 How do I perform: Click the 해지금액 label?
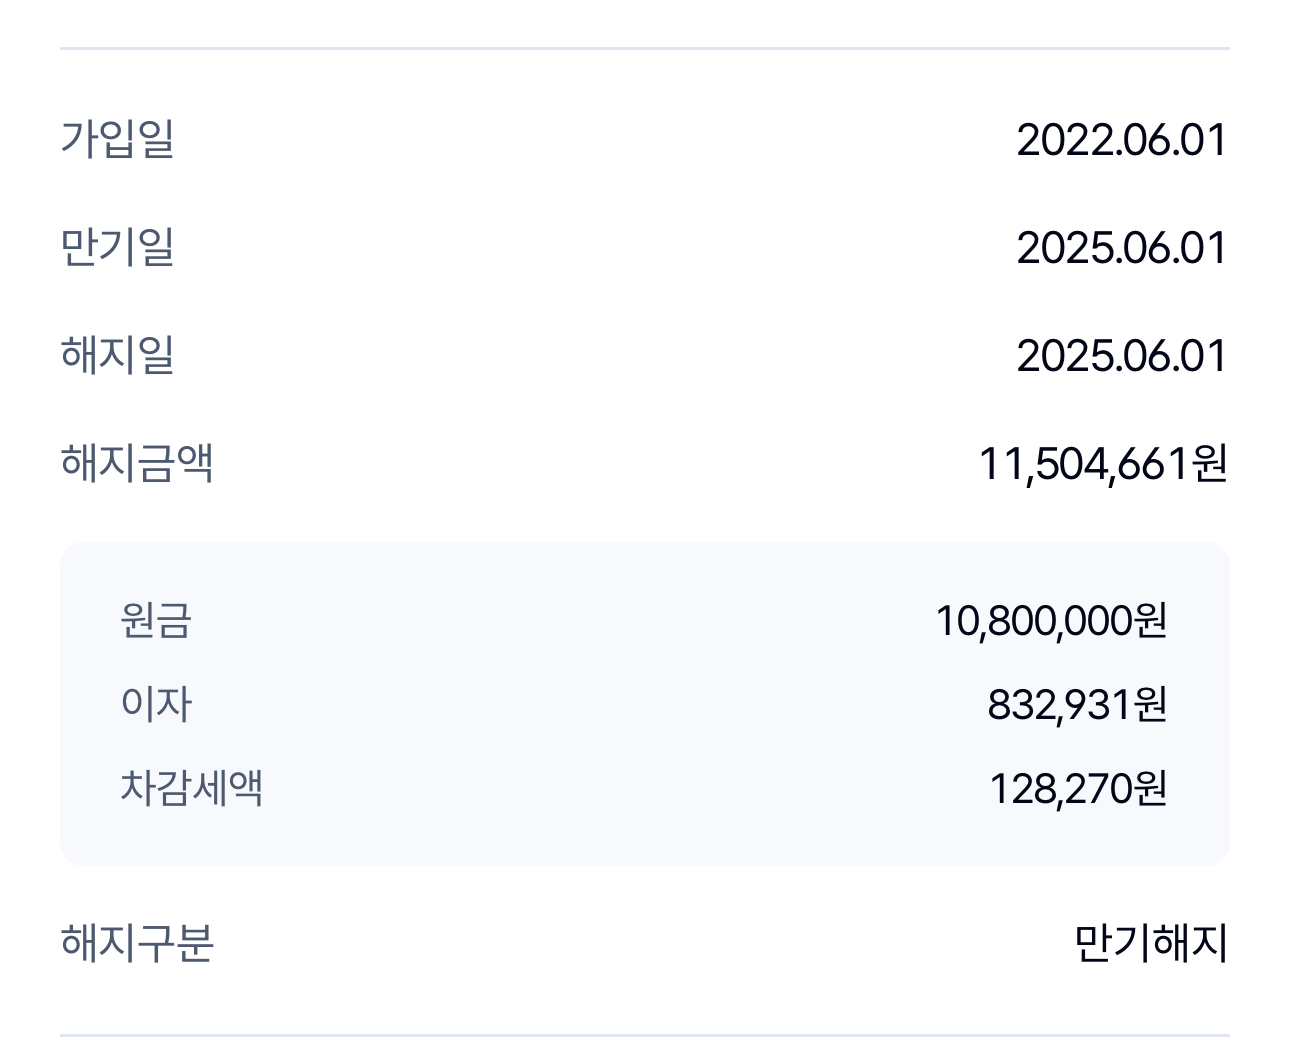click(x=137, y=463)
